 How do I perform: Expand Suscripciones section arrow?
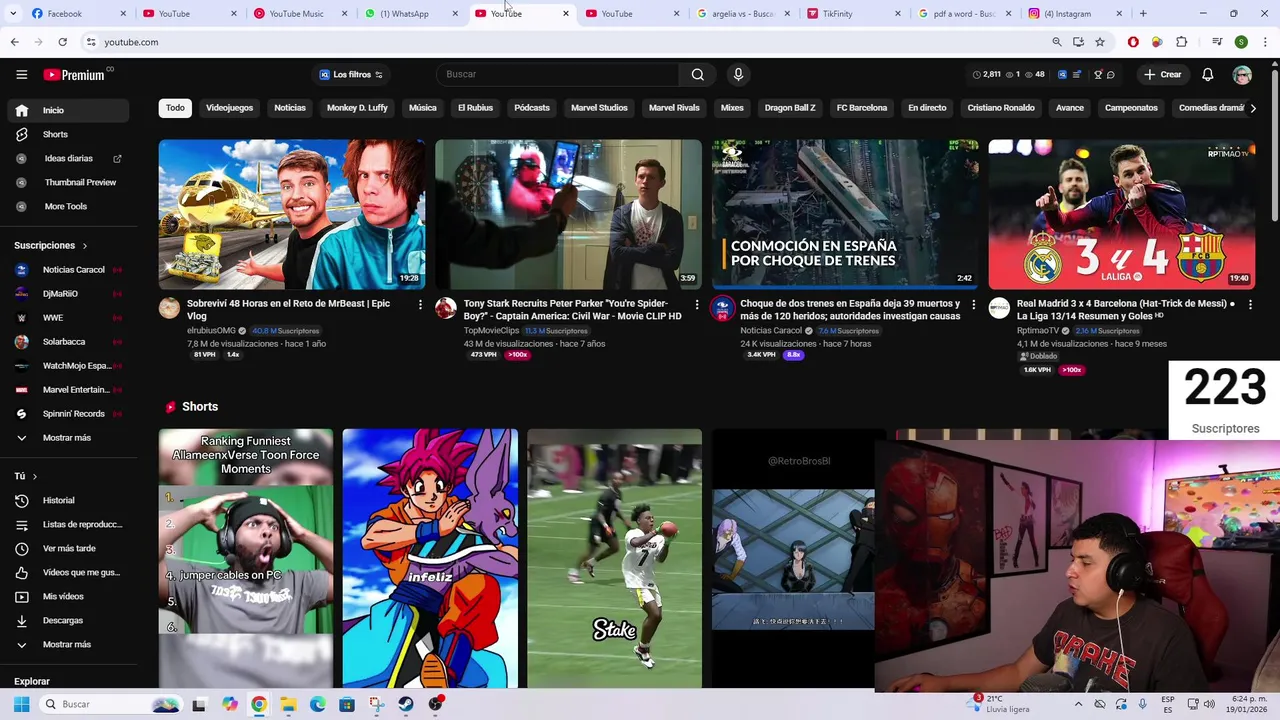coord(84,245)
